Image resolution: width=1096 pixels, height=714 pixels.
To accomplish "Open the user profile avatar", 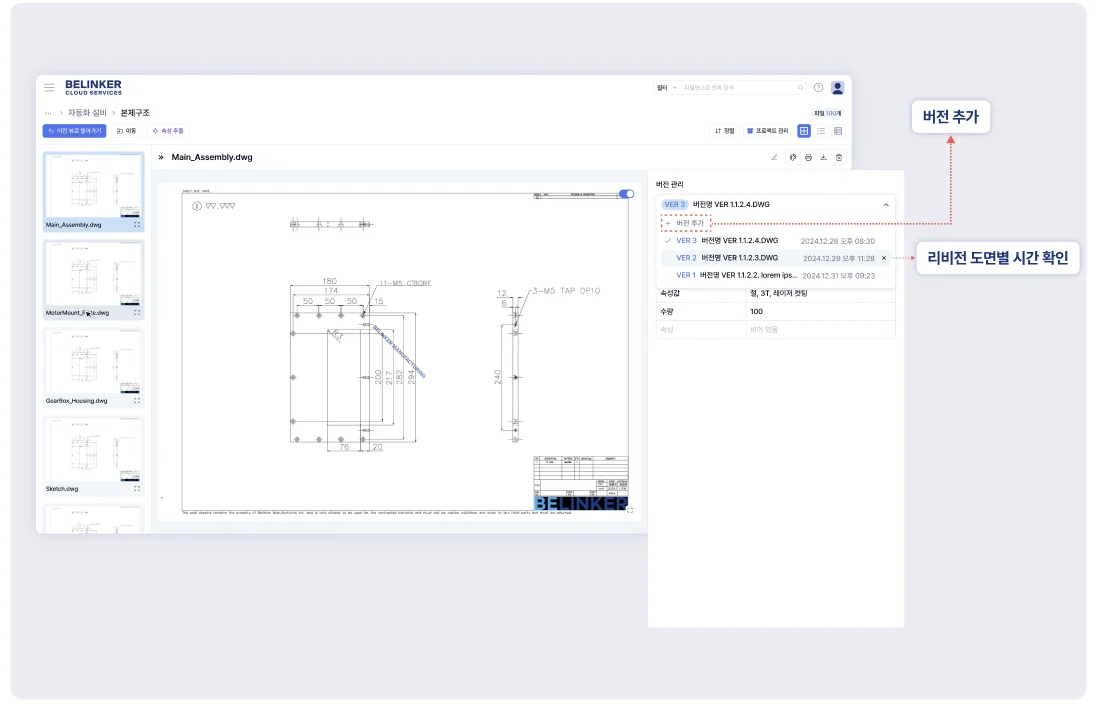I will tap(837, 88).
